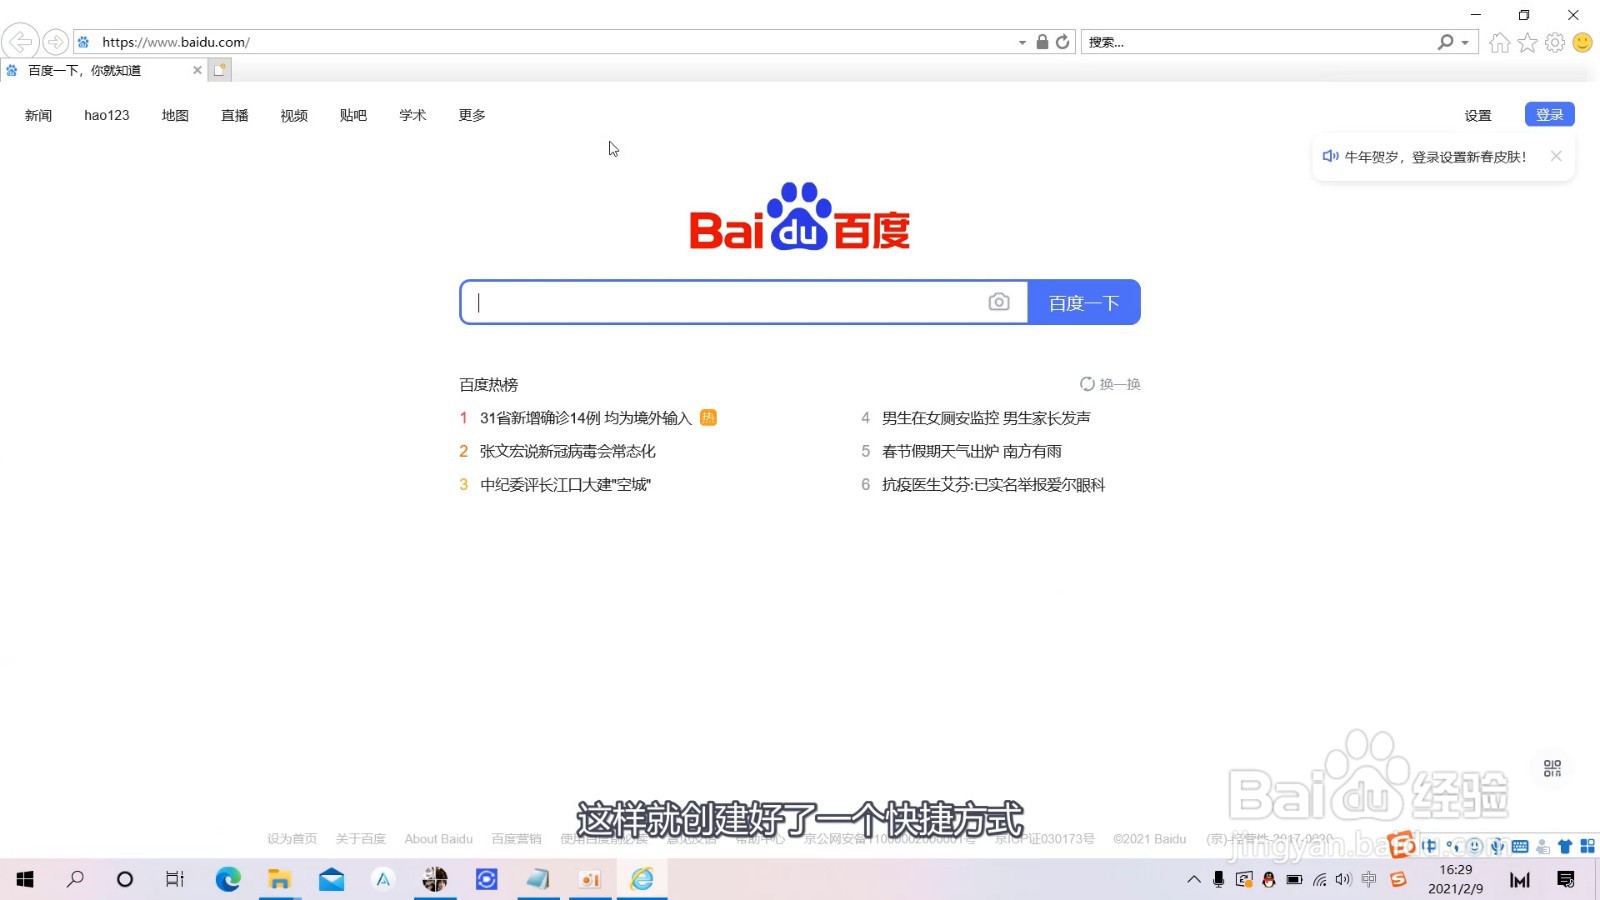This screenshot has width=1600, height=900.
Task: Click About Baidu footer link
Action: 439,839
